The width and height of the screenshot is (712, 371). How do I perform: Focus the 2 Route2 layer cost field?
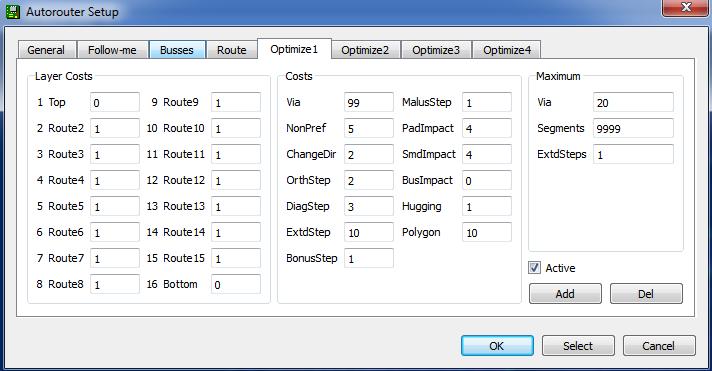click(x=115, y=128)
